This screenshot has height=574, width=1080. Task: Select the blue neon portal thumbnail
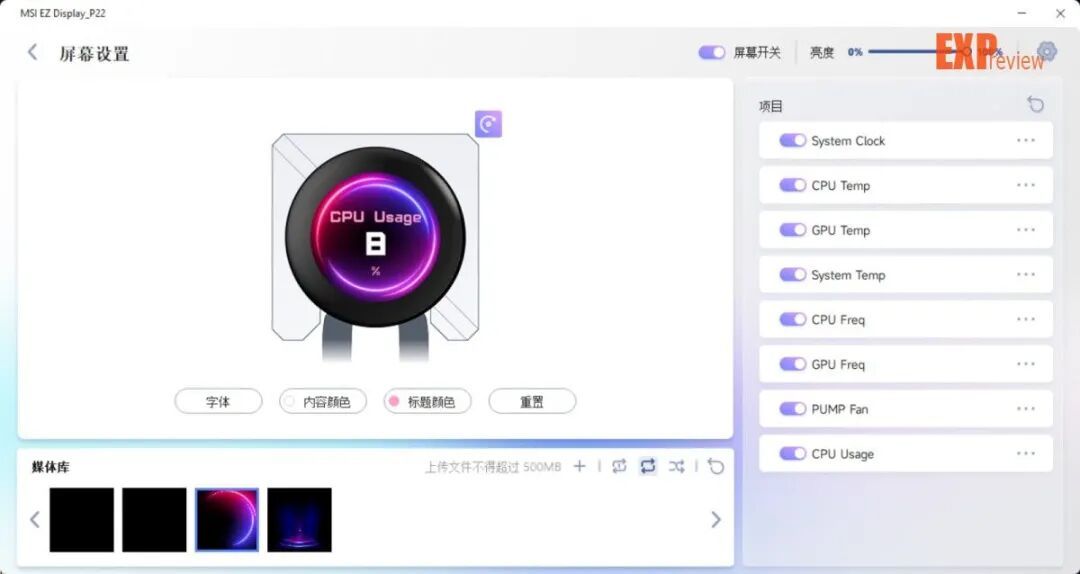(300, 520)
